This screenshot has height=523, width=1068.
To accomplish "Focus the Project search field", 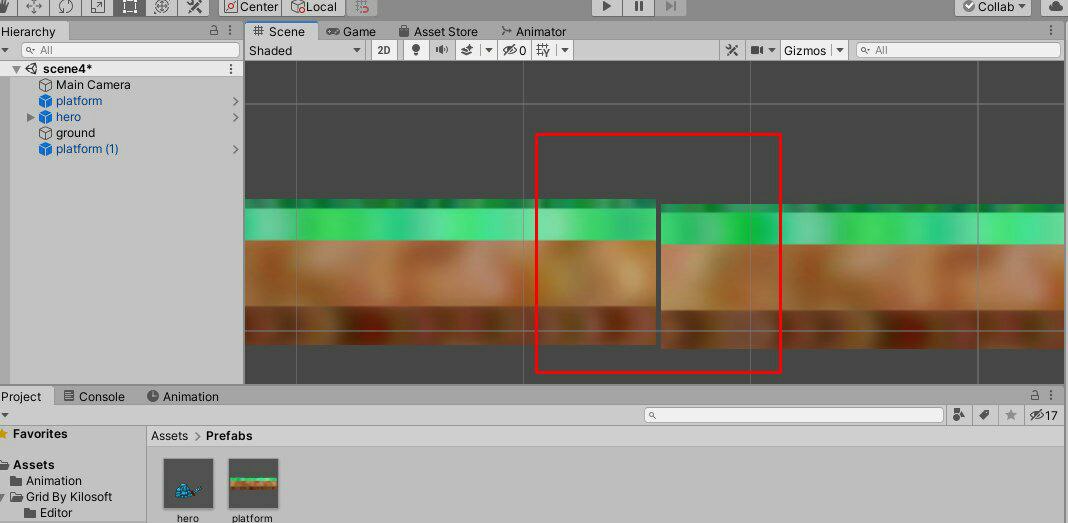I will coord(794,415).
